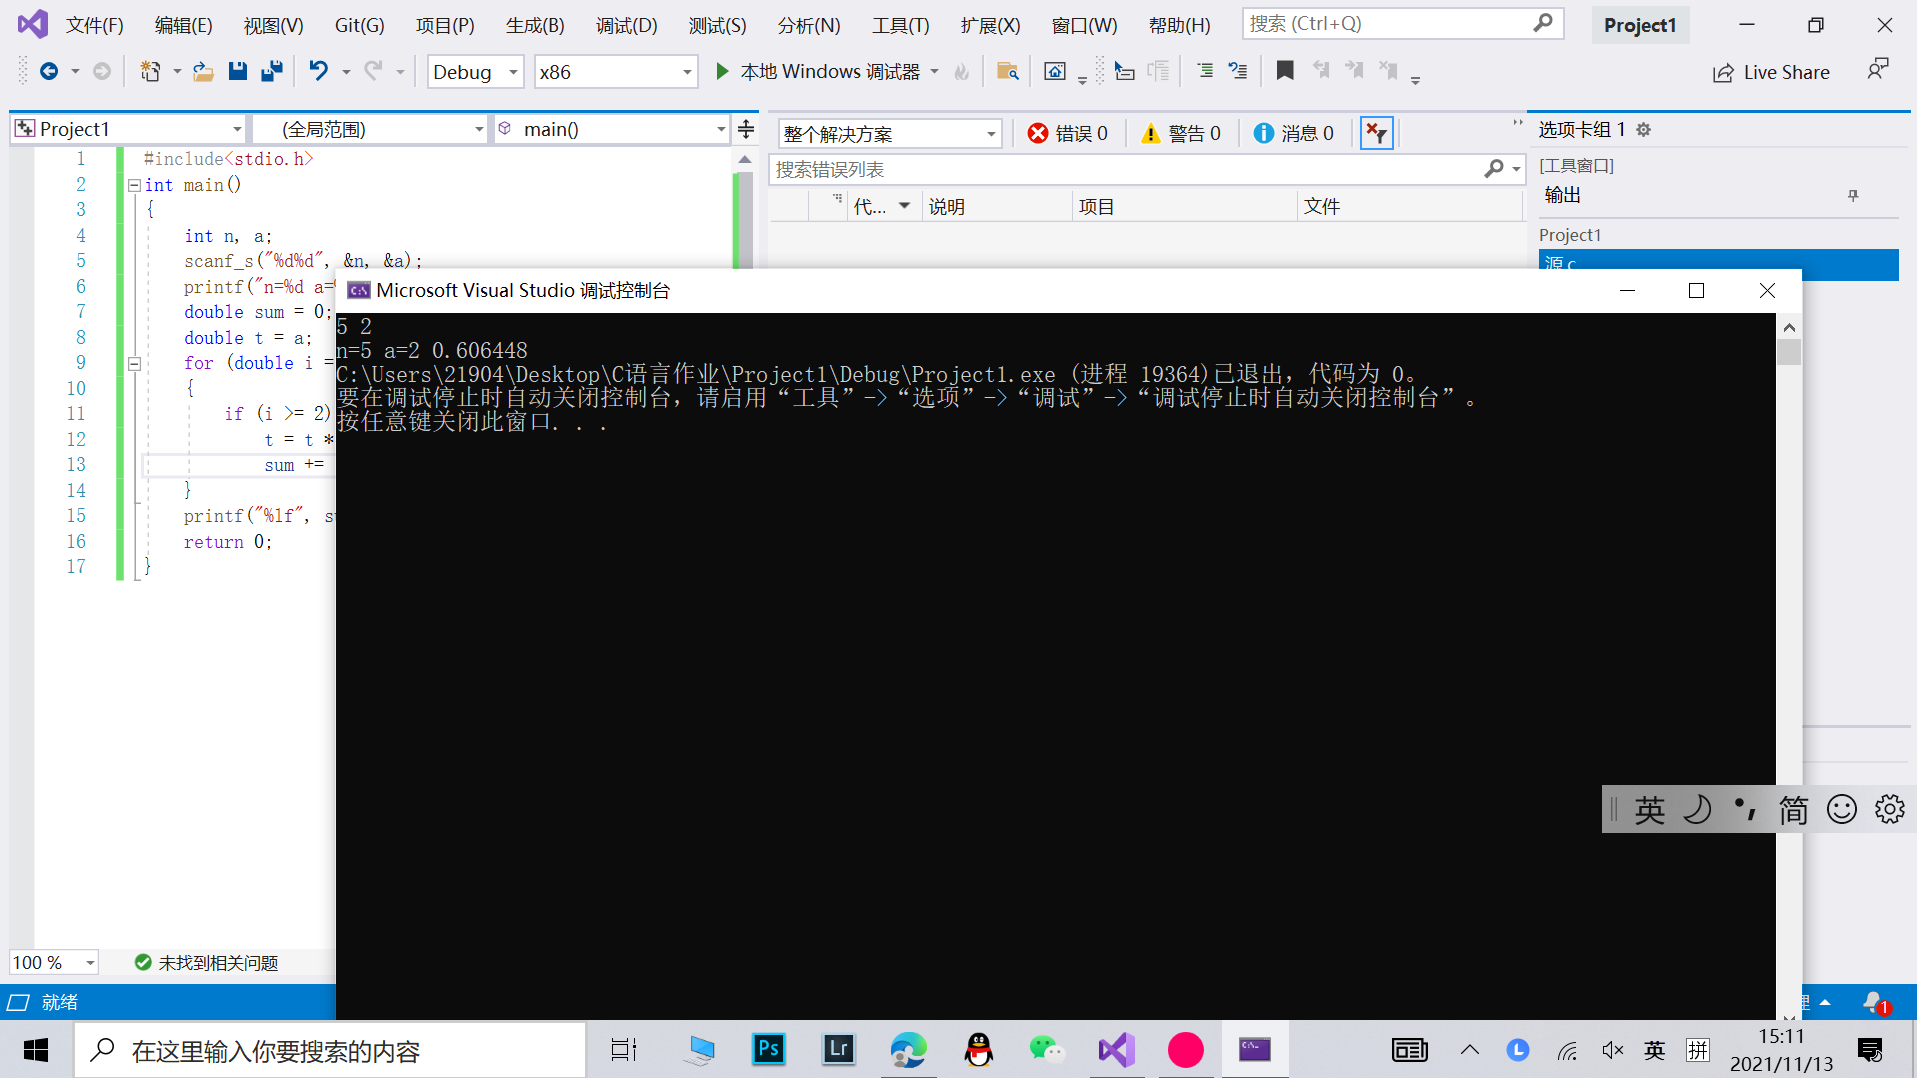1917x1078 pixels.
Task: Open the 调试(D) menu
Action: [626, 25]
